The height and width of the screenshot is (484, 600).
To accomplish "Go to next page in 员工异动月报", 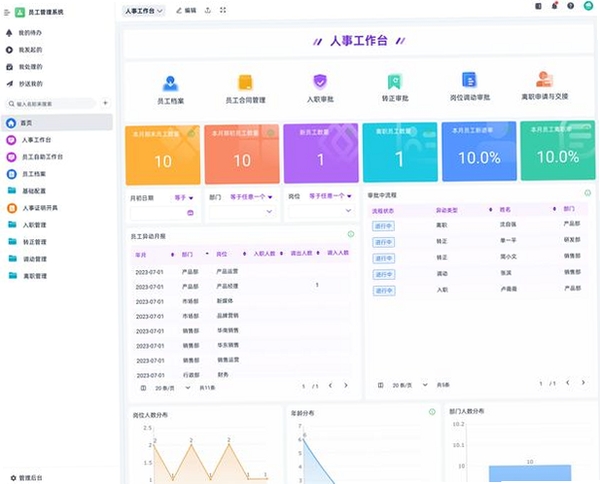I will coord(346,385).
